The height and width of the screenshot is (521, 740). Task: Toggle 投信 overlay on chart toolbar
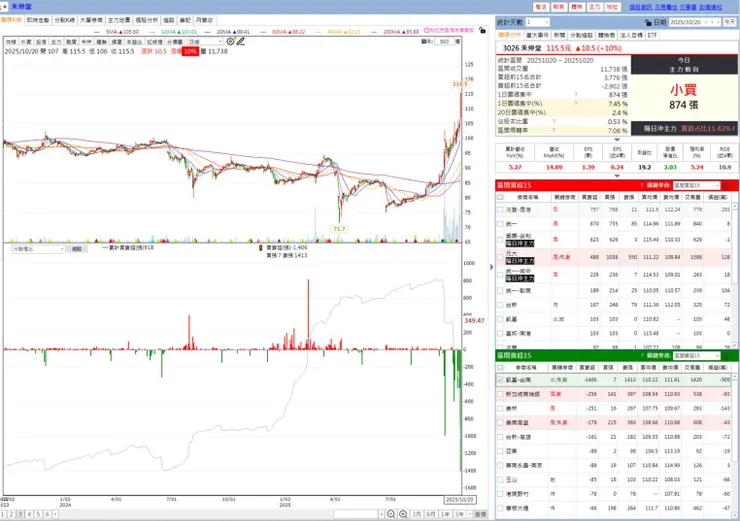41,42
